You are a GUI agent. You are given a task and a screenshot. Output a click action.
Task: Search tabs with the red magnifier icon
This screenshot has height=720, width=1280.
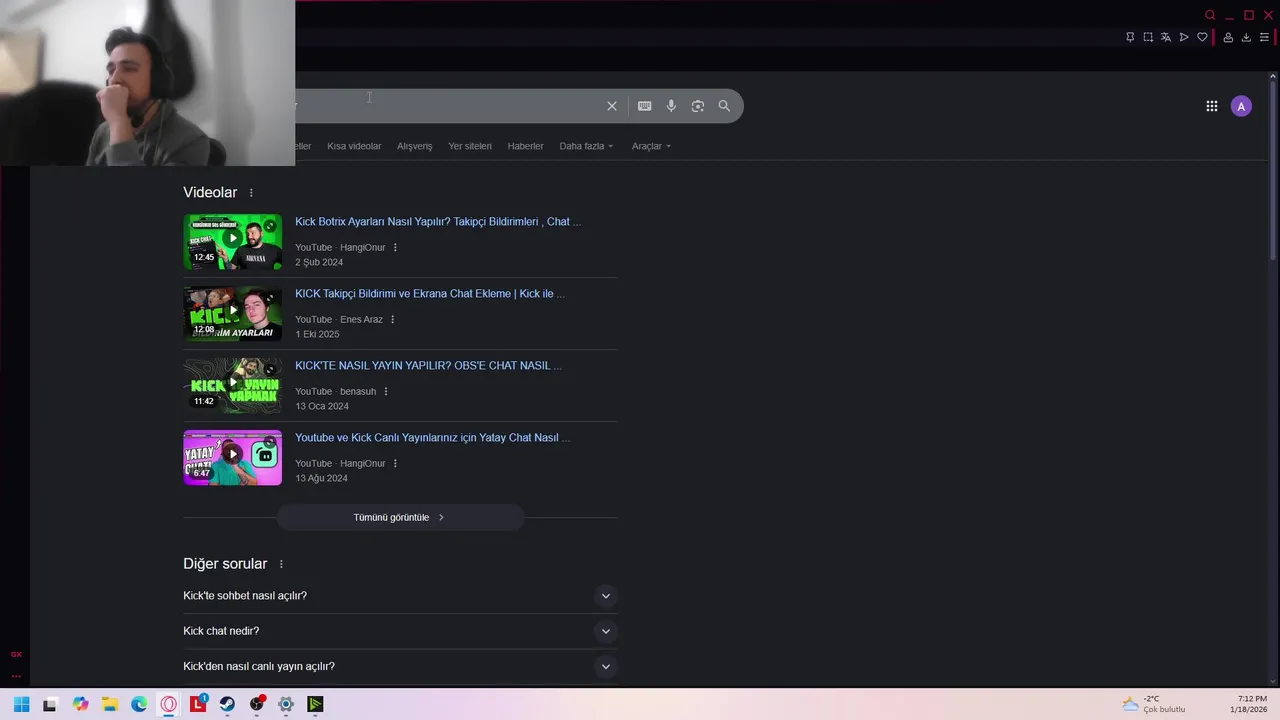point(1210,15)
